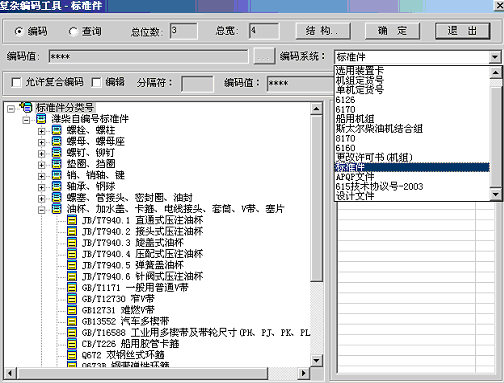This screenshot has width=504, height=383.
Task: Click the 退出 button
Action: [x=462, y=31]
